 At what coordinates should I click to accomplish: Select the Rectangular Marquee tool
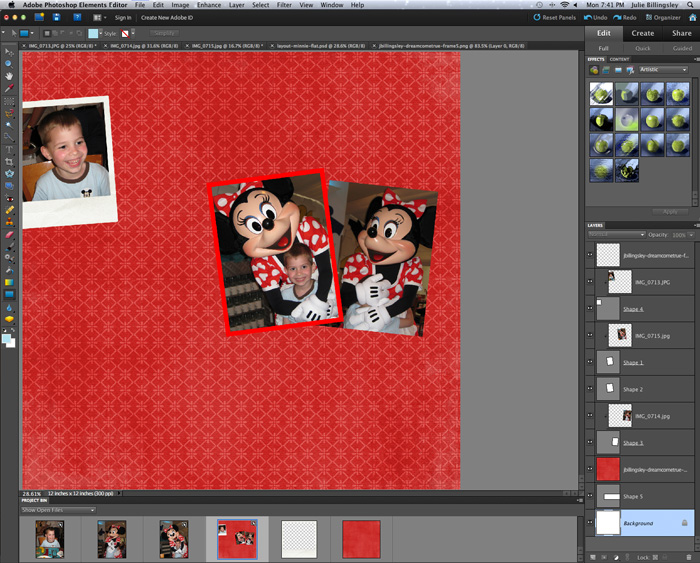pyautogui.click(x=9, y=101)
